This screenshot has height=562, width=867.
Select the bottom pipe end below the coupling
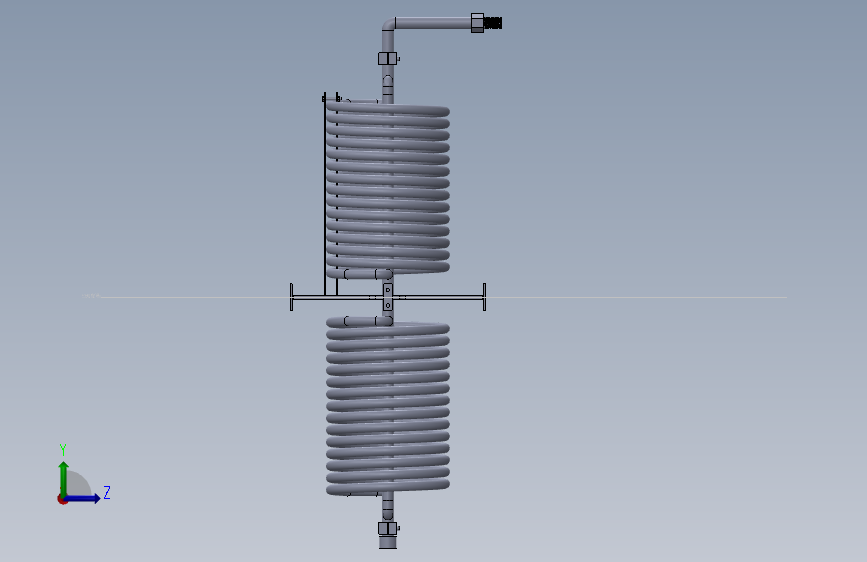(x=388, y=542)
